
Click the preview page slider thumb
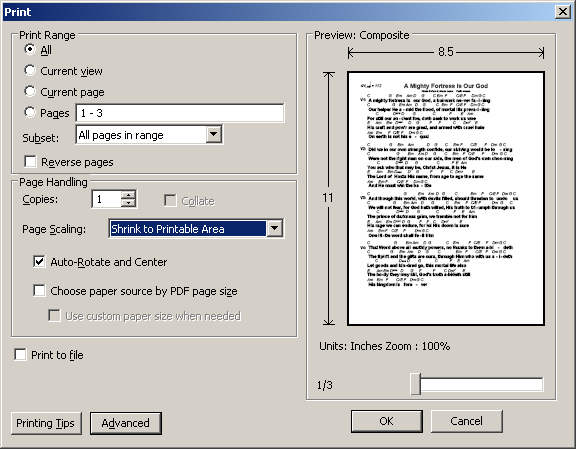coord(415,384)
